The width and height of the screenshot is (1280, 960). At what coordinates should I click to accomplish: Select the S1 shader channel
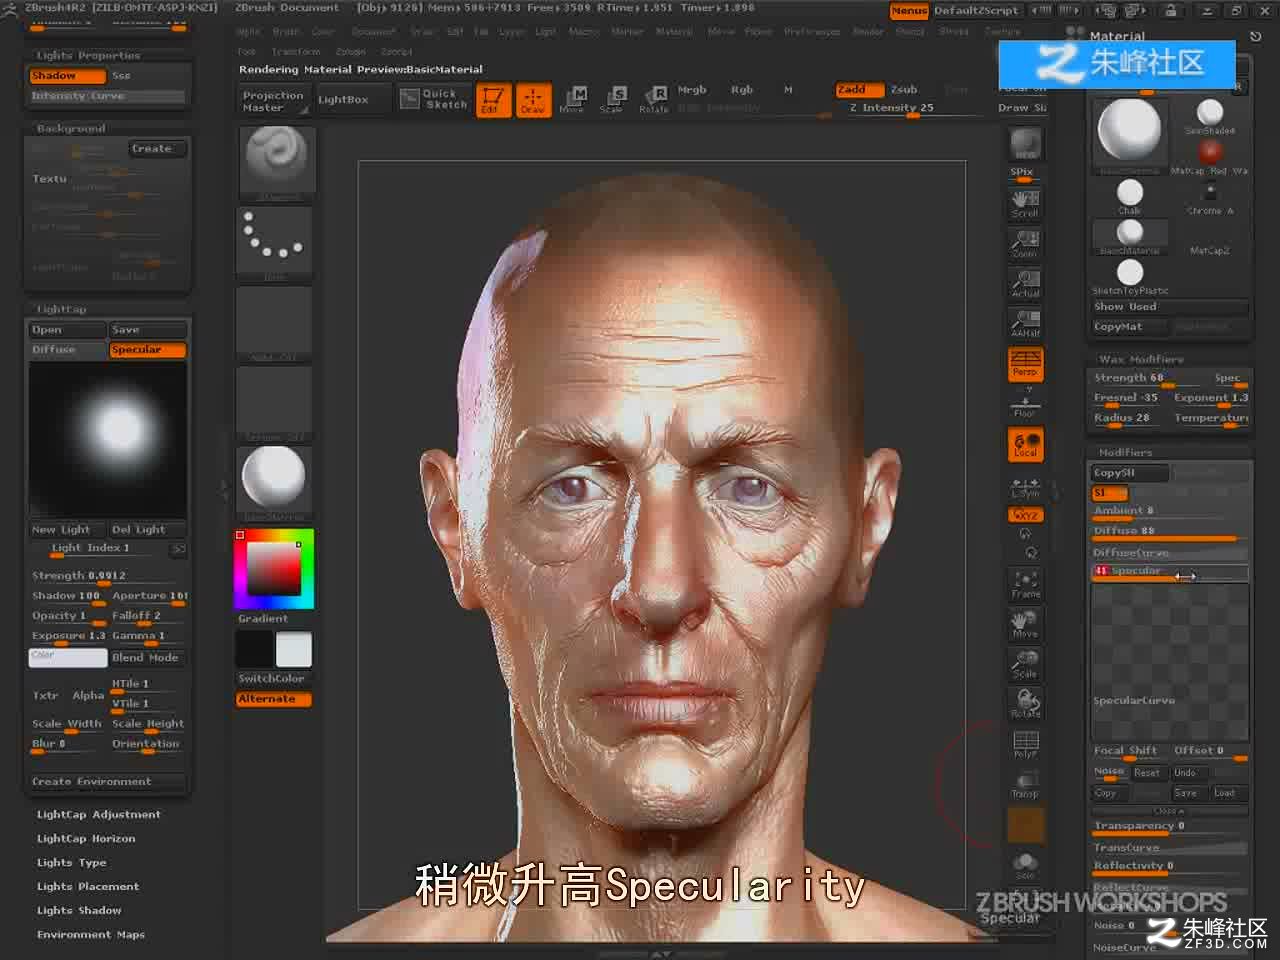[x=1109, y=493]
